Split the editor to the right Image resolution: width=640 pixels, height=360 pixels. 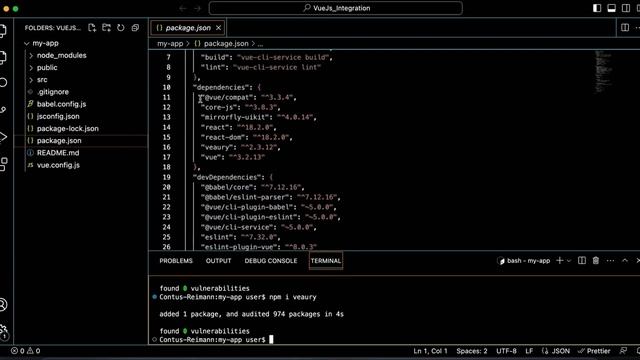[x=625, y=27]
